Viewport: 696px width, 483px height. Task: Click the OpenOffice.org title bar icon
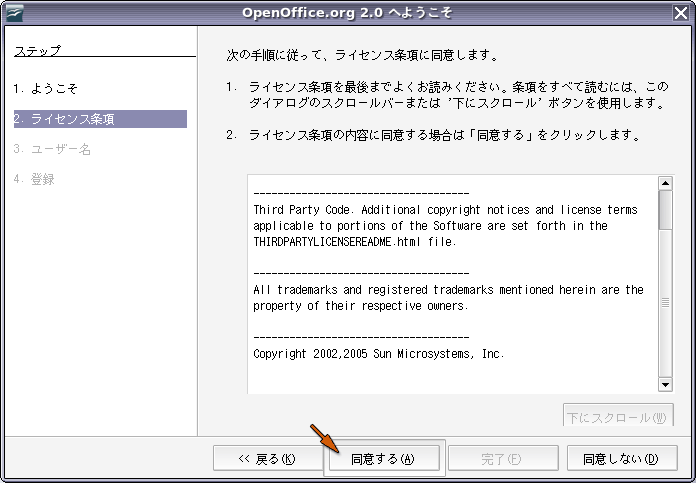click(x=14, y=13)
